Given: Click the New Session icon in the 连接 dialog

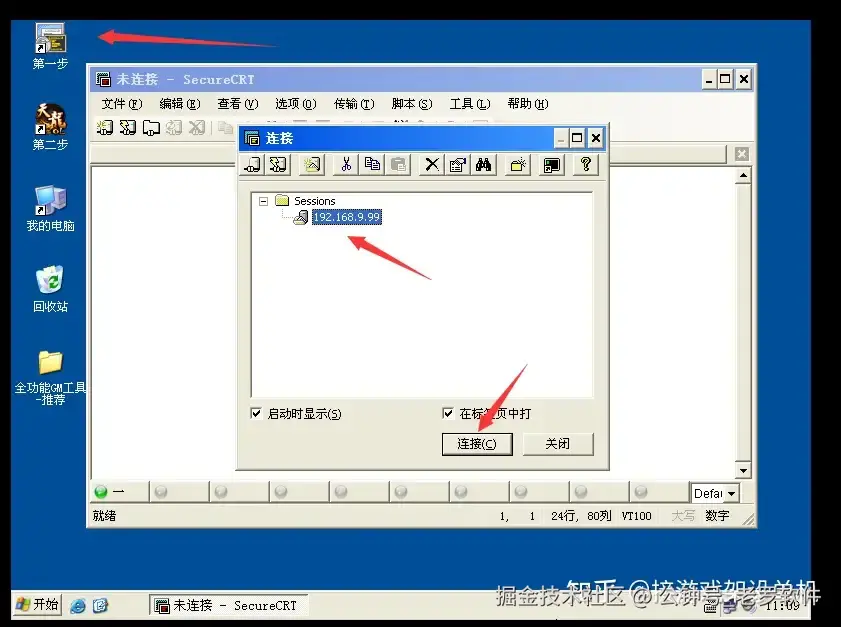Looking at the screenshot, I should coord(312,164).
